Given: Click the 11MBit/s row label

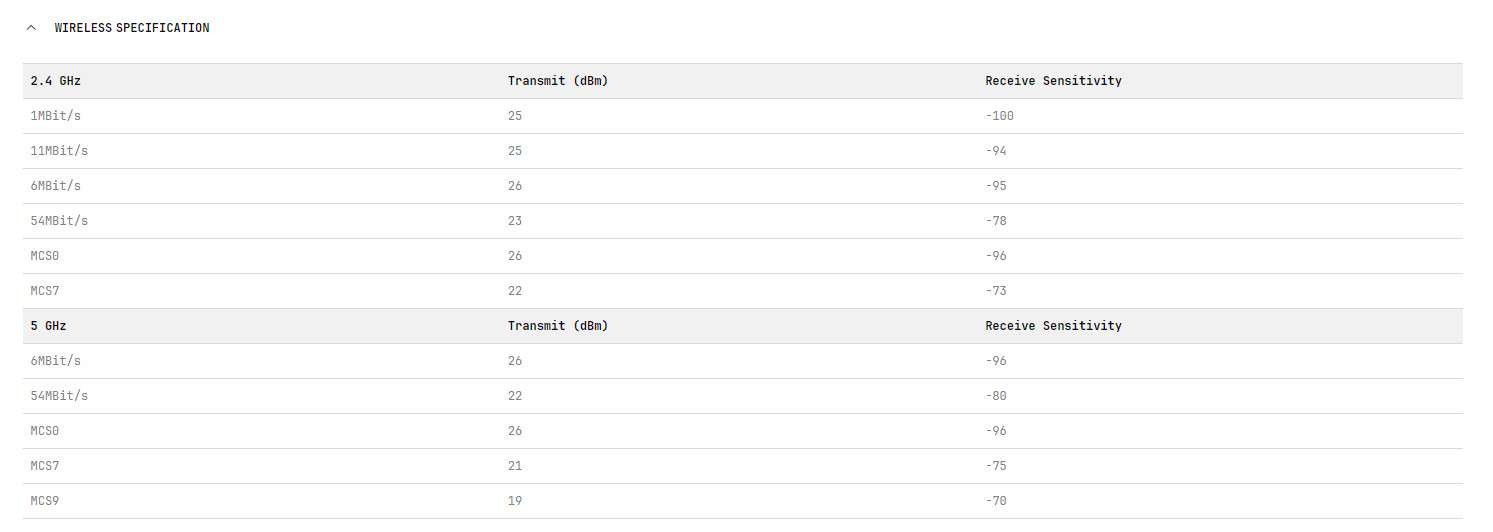Looking at the screenshot, I should [59, 151].
